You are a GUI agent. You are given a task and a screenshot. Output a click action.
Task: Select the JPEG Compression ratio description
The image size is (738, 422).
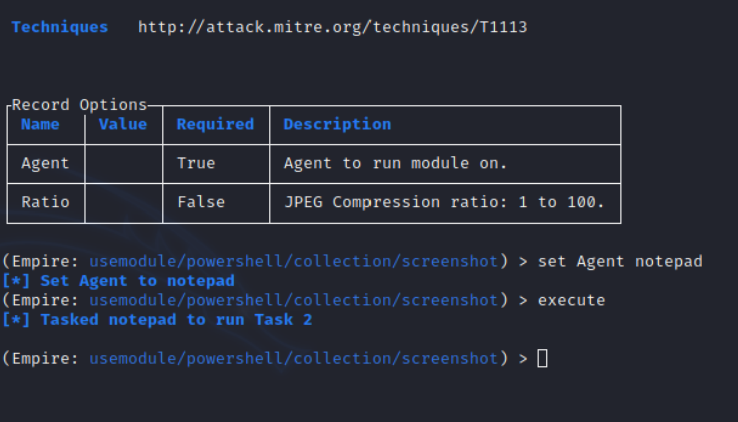tap(444, 202)
